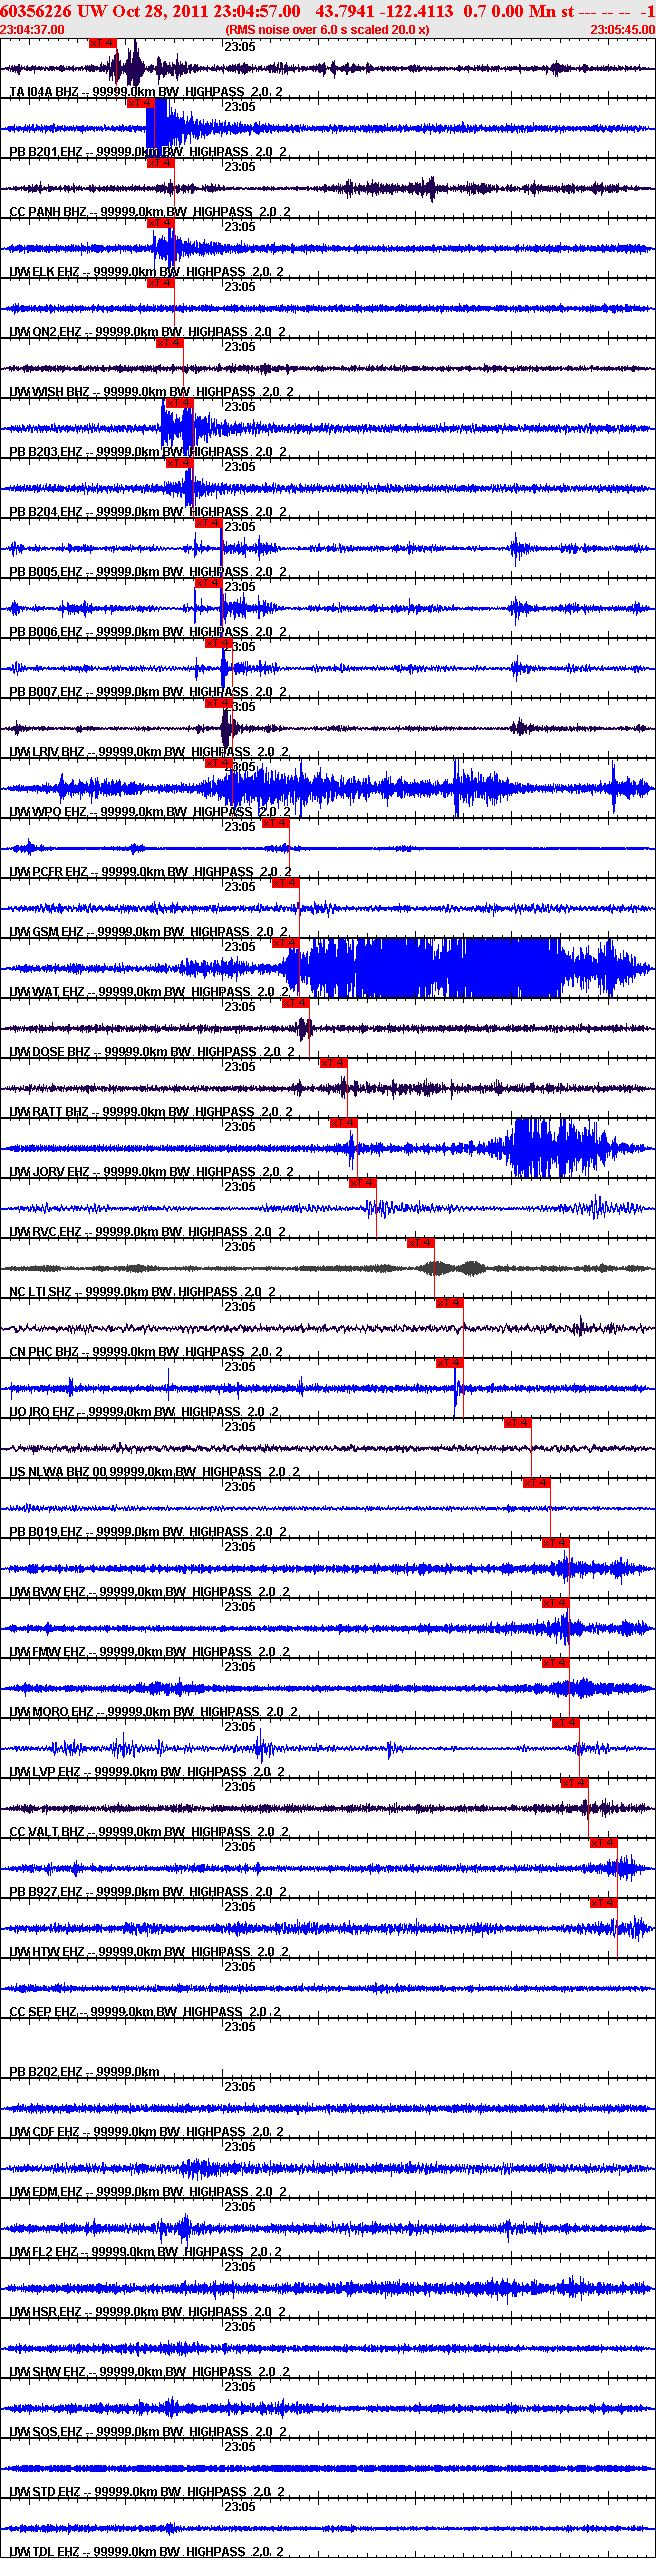
Task: Click the red pick marker above the UW PCFR trace
Action: pos(276,823)
